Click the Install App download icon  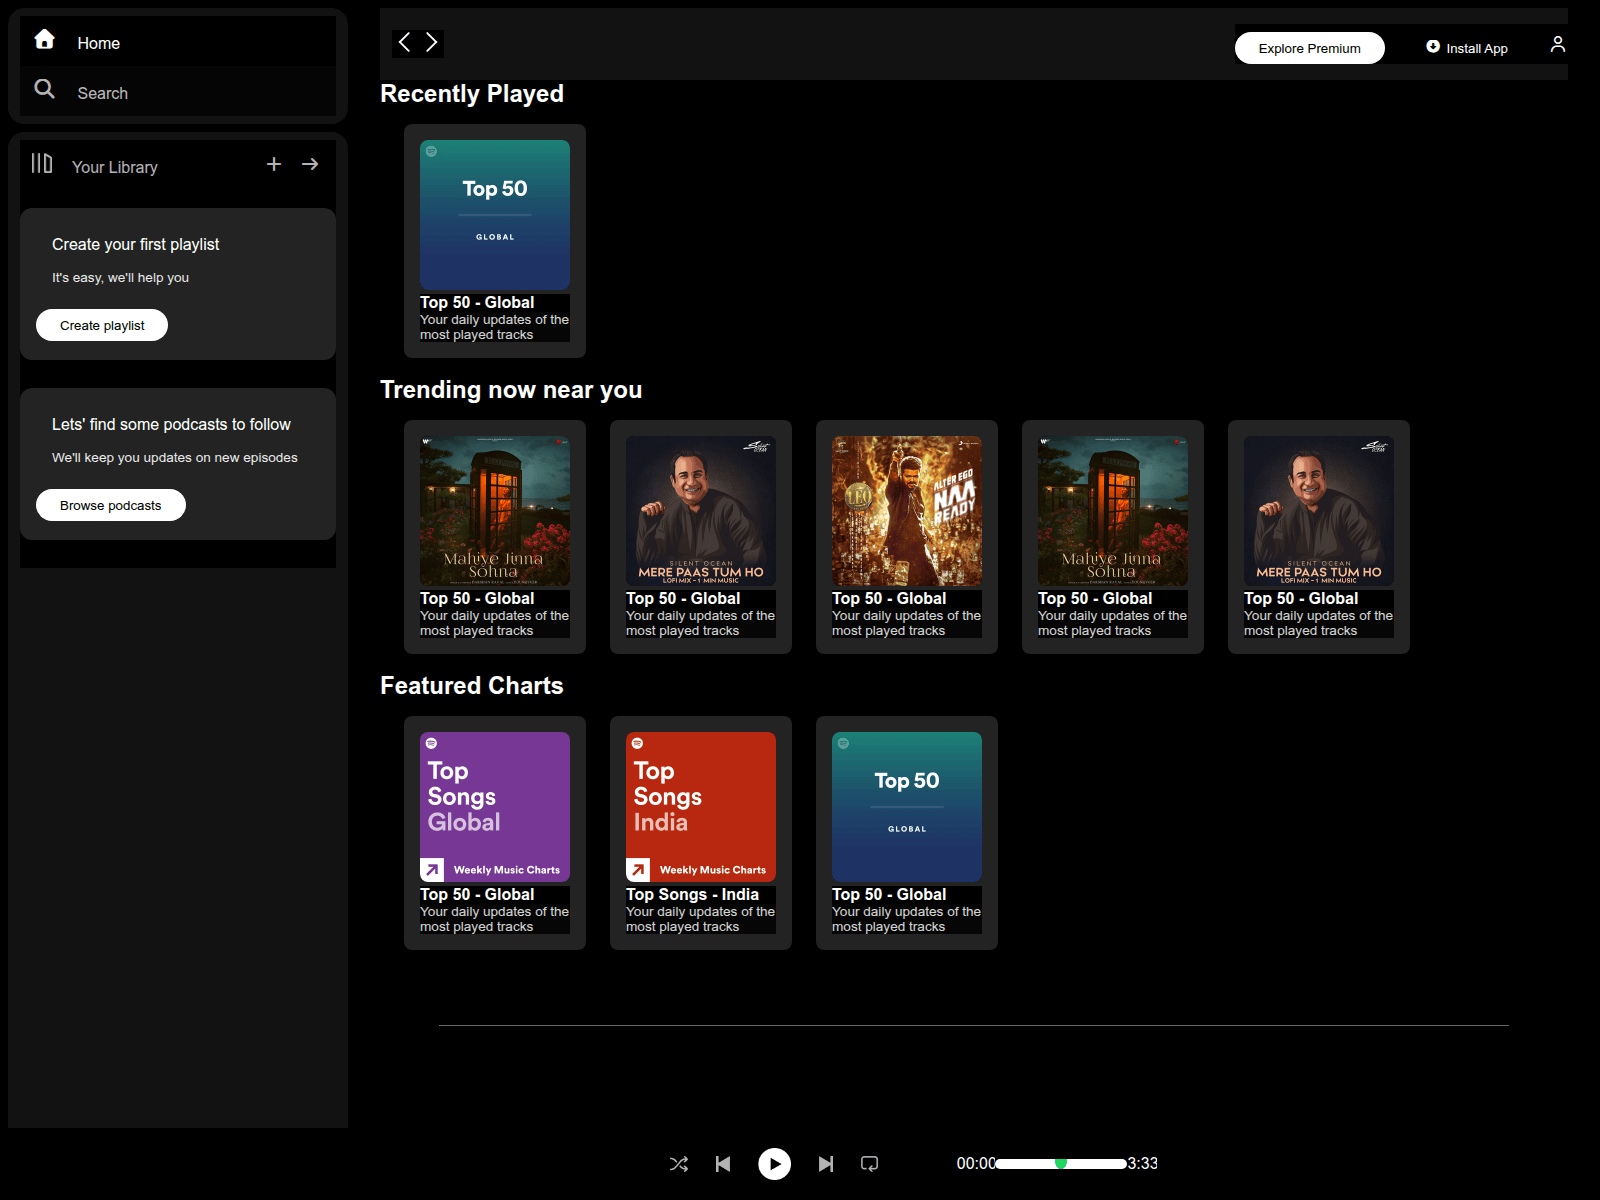[x=1433, y=46]
